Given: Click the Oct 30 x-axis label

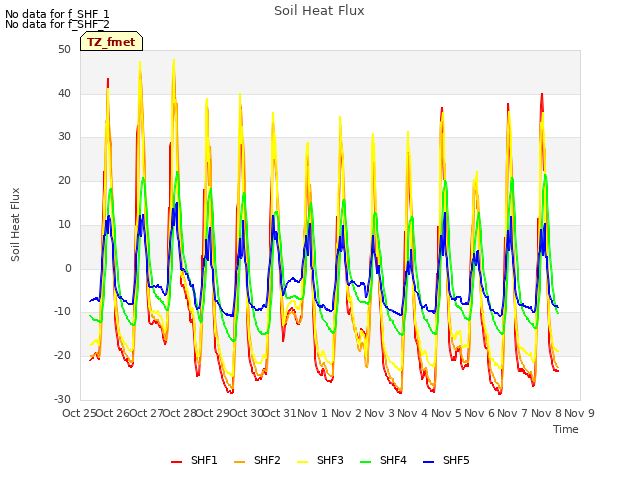Looking at the screenshot, I should (x=247, y=413).
